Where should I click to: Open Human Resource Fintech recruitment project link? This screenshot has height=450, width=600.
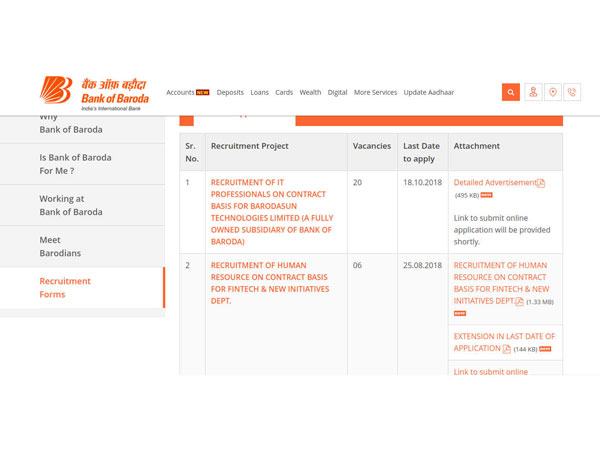click(270, 283)
